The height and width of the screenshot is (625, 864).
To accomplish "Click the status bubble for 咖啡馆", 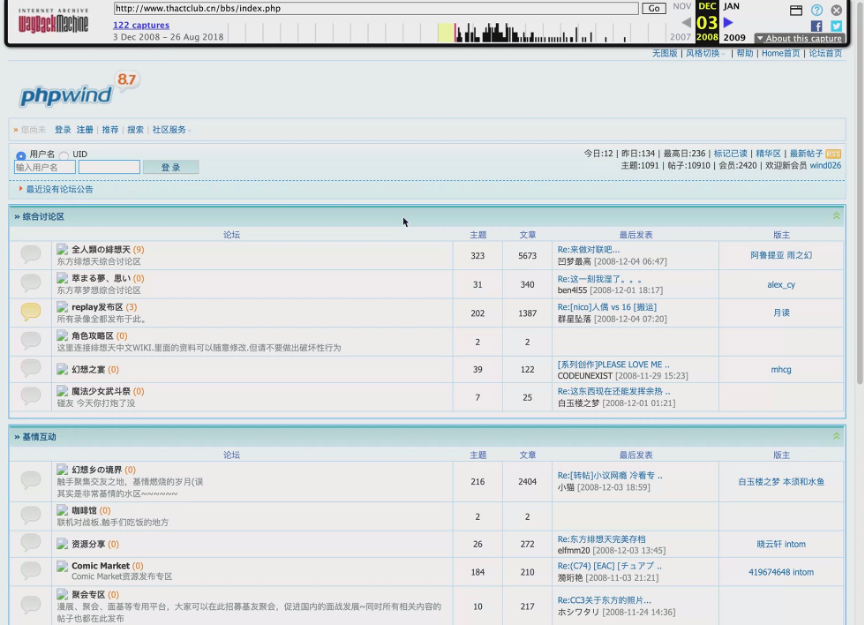I will tap(31, 515).
